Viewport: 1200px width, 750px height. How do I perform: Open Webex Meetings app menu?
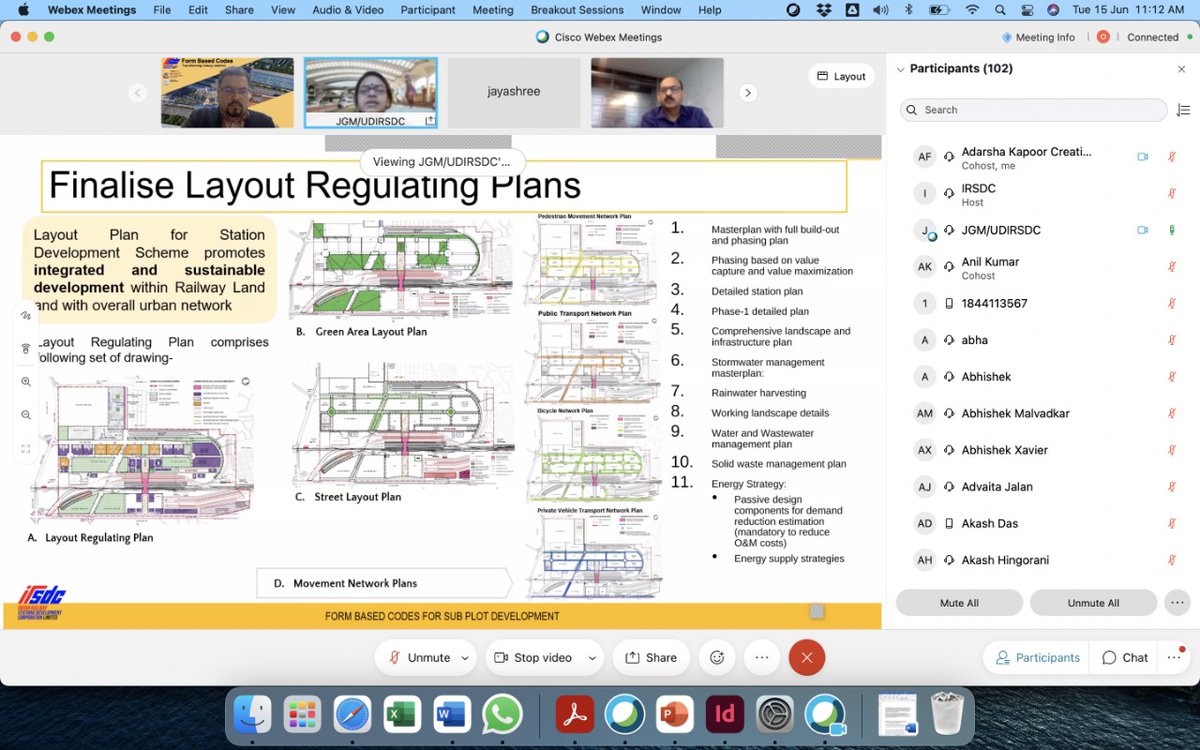(x=90, y=10)
